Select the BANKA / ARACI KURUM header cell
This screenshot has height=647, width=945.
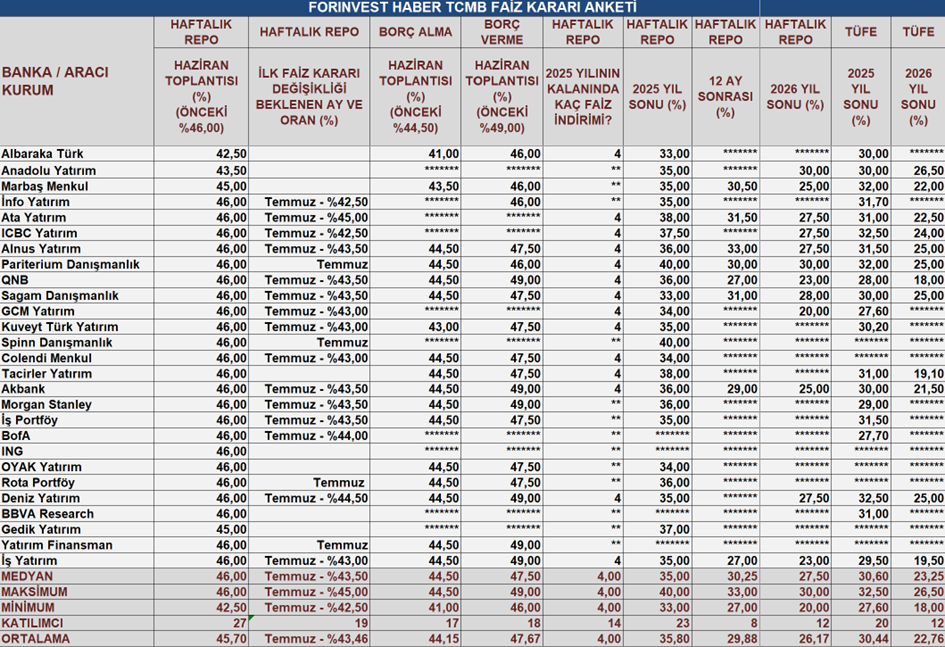56,82
